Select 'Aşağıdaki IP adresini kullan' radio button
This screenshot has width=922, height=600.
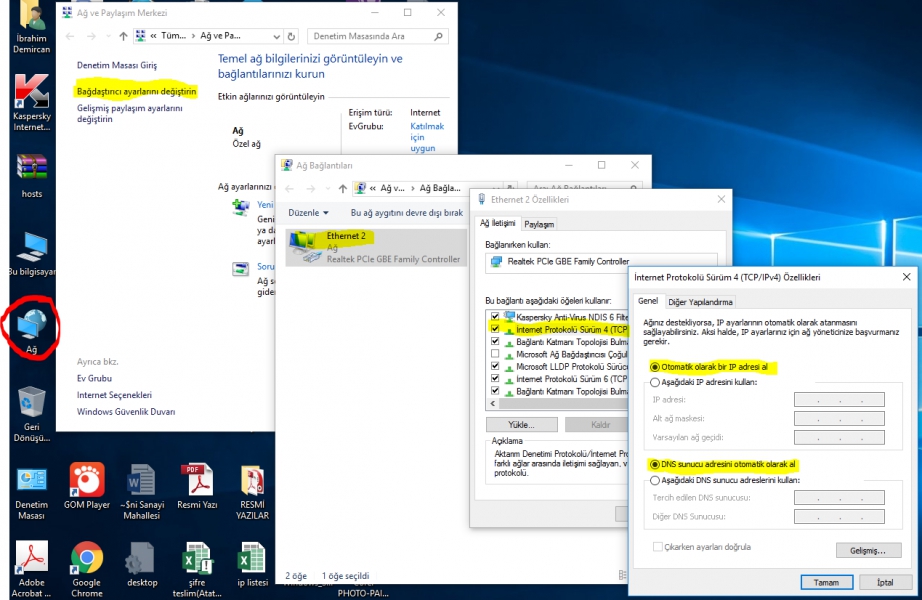pyautogui.click(x=656, y=382)
